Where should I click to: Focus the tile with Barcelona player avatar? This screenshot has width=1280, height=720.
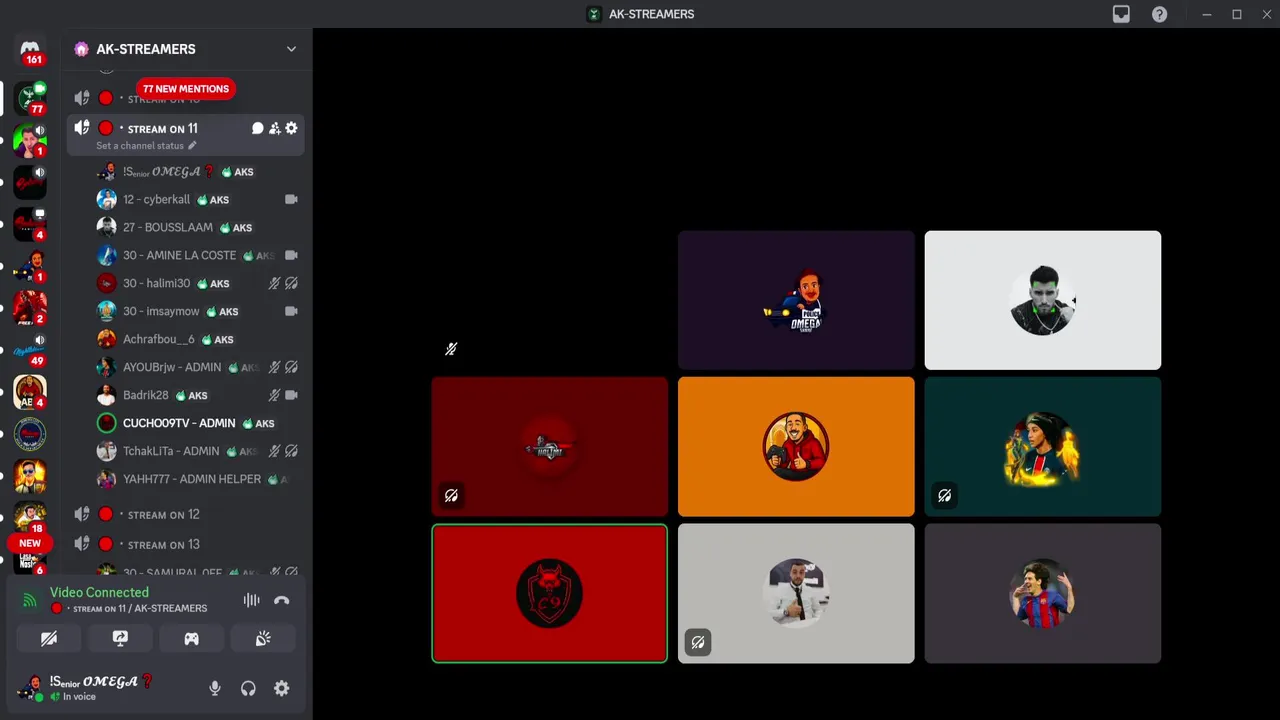point(1043,593)
